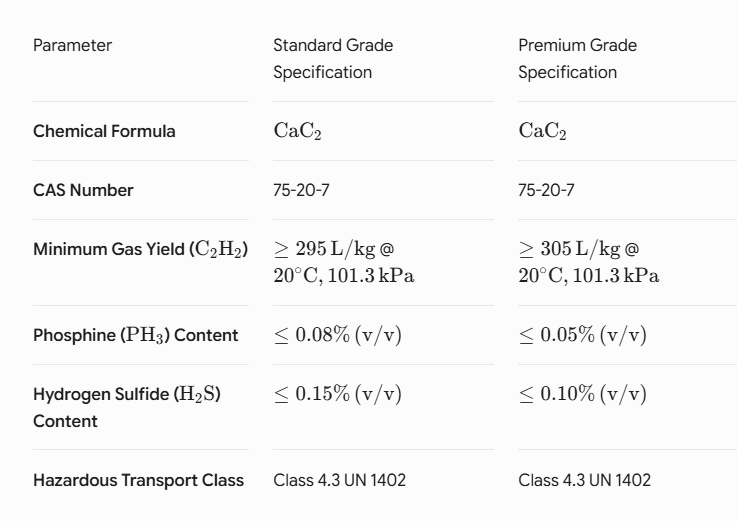The image size is (737, 521).
Task: Click the 0.10% hydrogen sulfide limit
Action: point(582,394)
